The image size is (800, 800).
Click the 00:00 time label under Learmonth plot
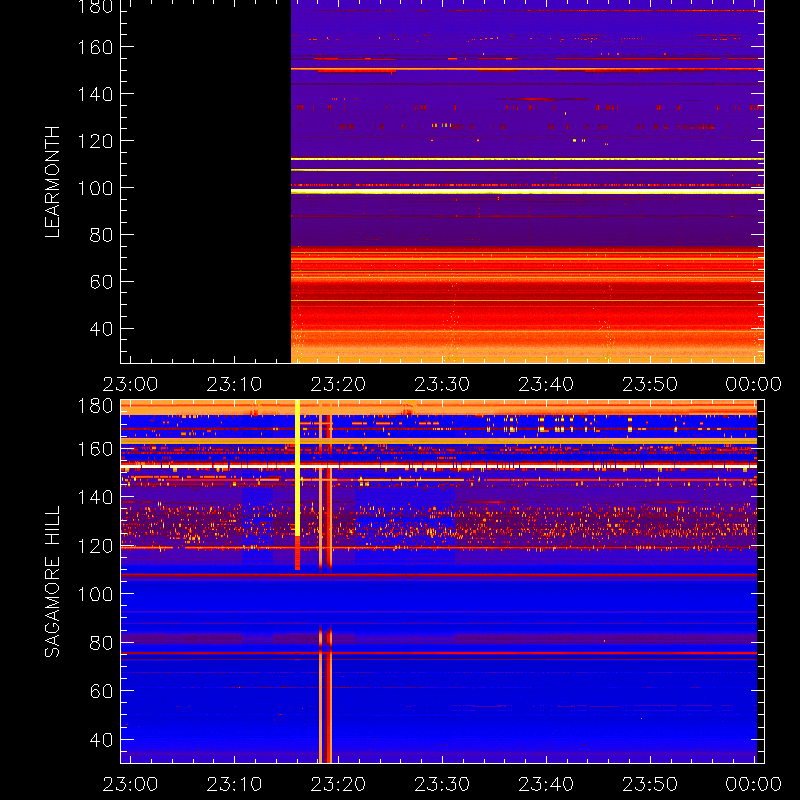754,384
